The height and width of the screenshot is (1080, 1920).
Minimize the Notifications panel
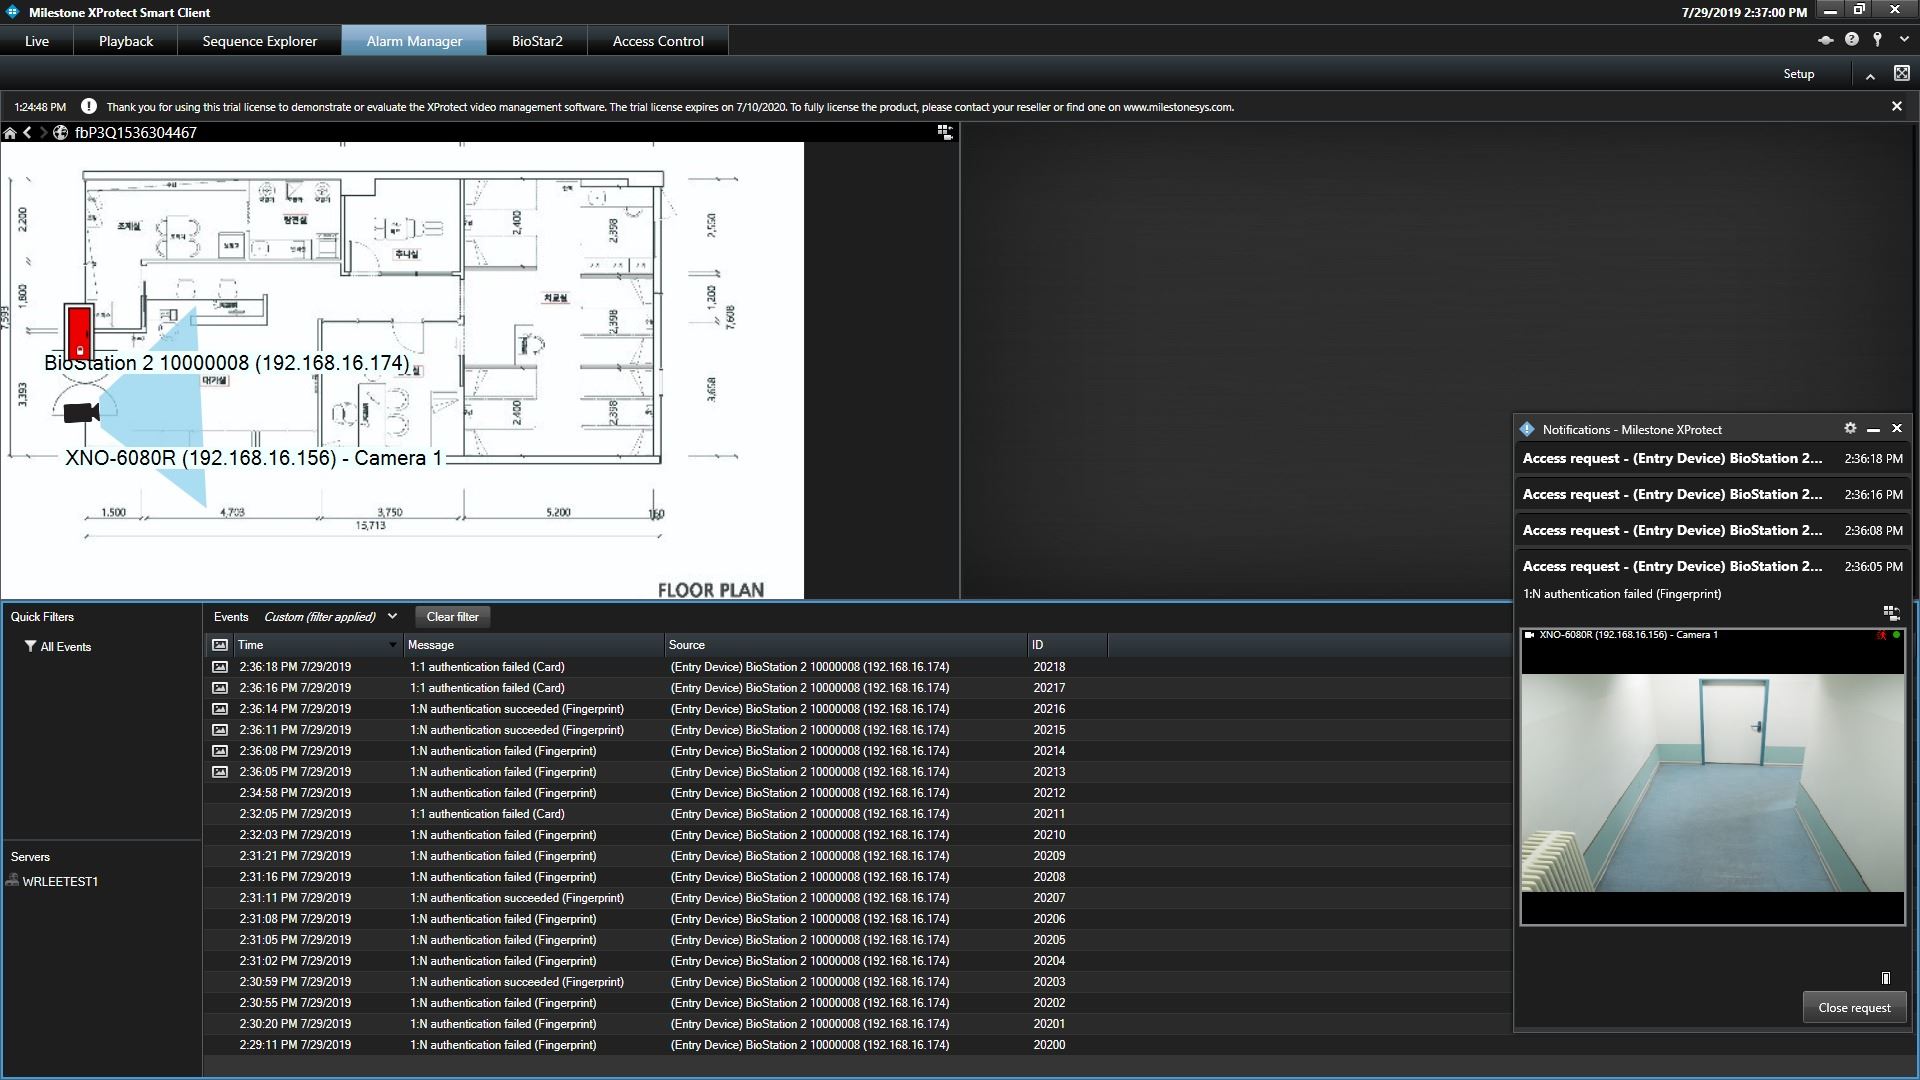(1873, 429)
